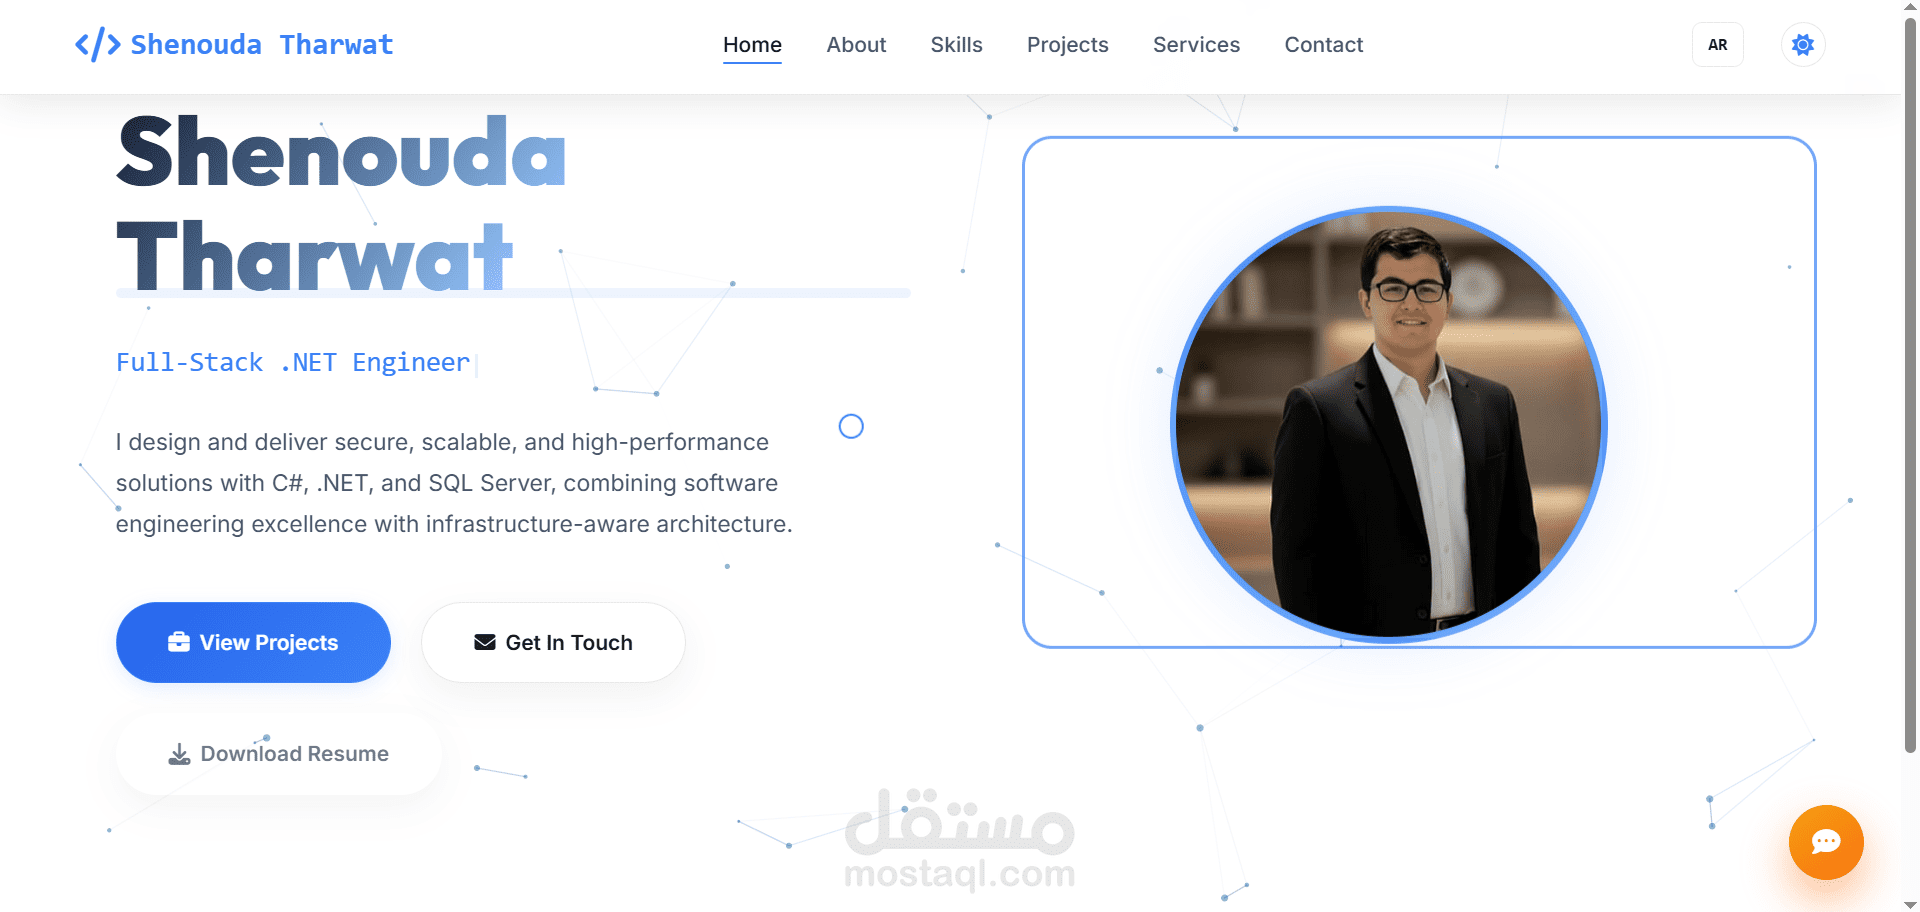
Task: Click the envelope icon in Get In Touch
Action: point(485,642)
